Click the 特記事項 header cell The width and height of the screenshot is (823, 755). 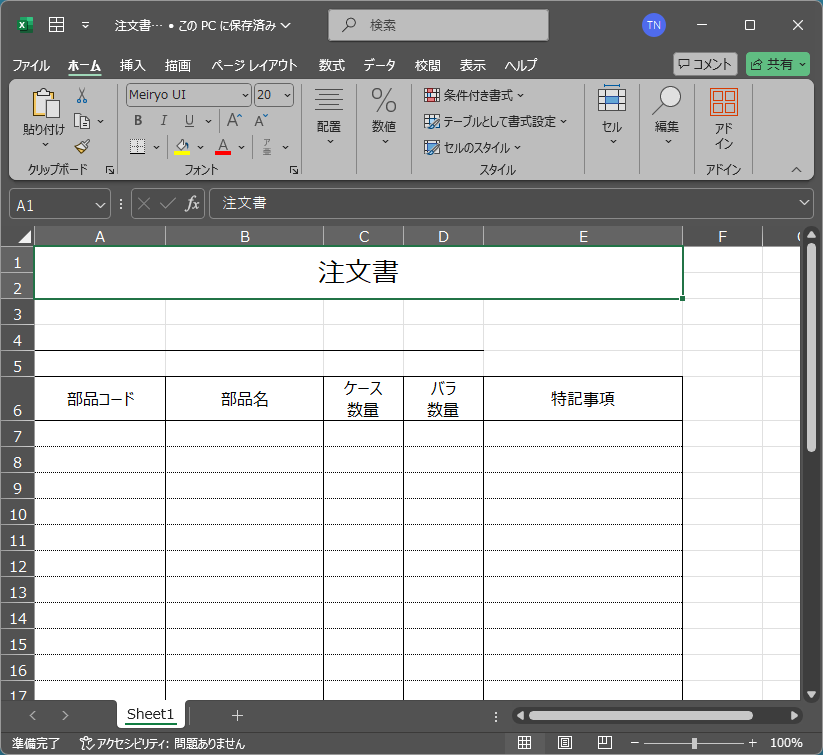pyautogui.click(x=583, y=399)
